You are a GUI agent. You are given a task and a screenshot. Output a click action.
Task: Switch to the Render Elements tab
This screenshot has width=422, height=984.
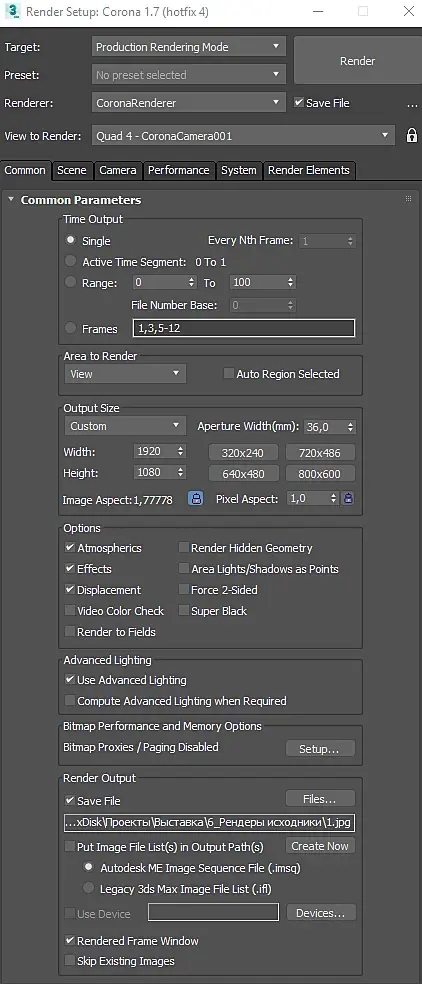(308, 170)
